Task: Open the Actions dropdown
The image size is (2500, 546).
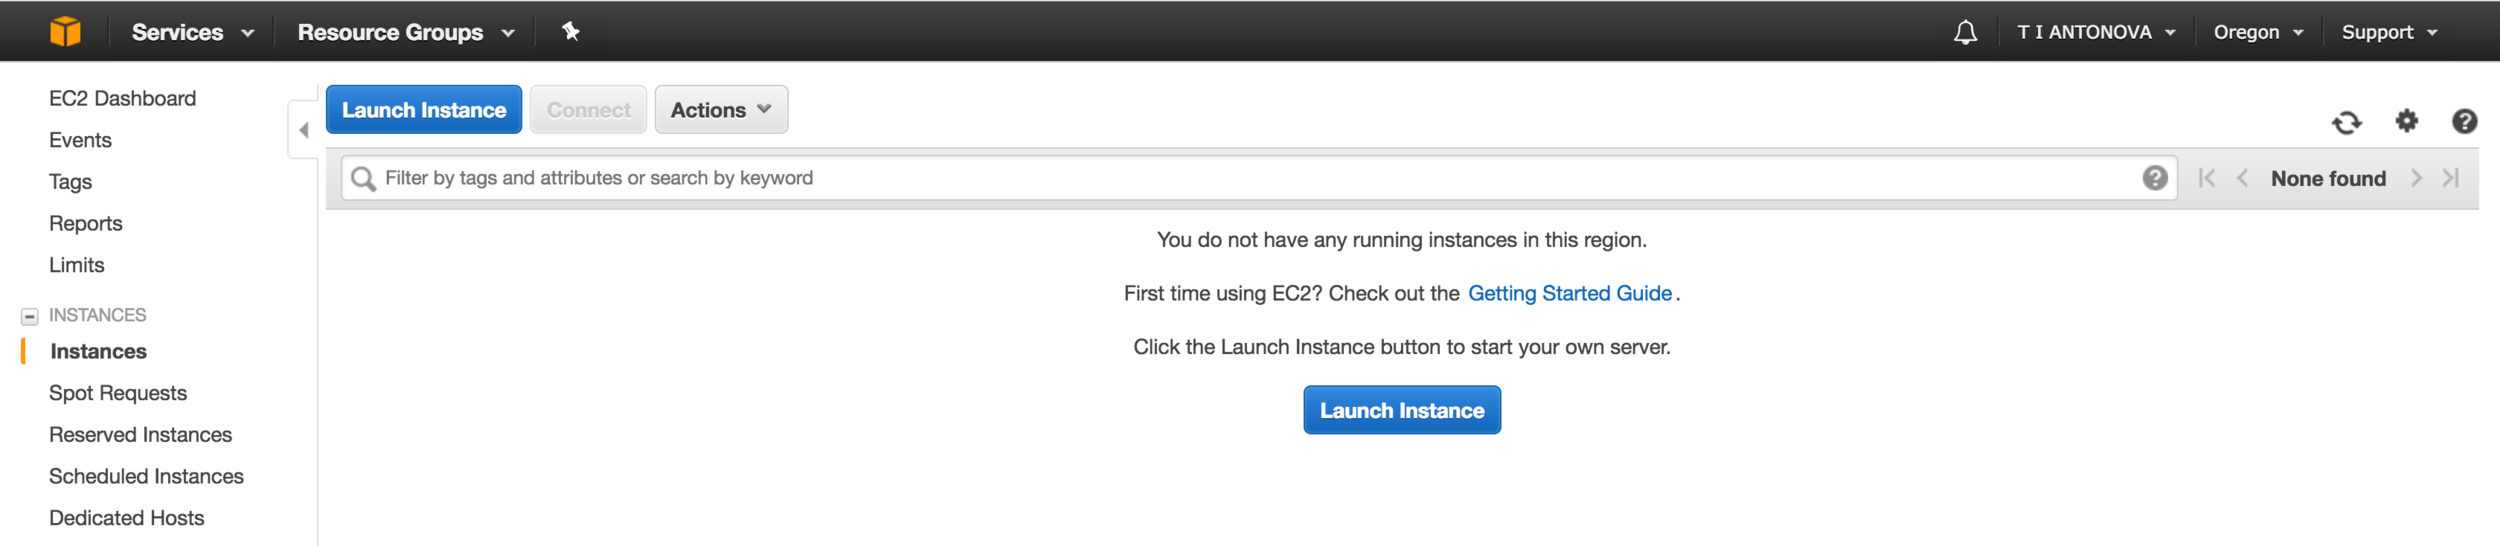Action: tap(721, 109)
